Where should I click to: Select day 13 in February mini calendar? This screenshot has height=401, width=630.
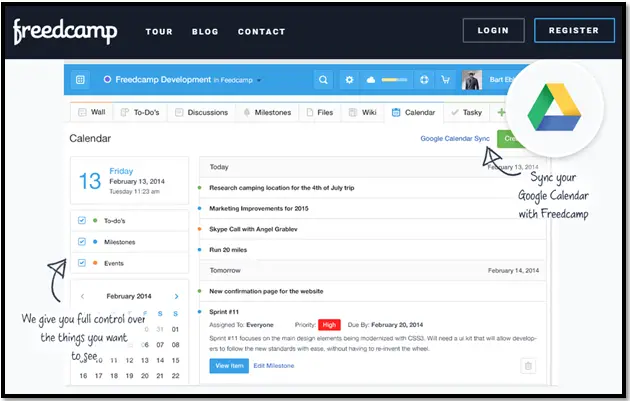point(145,360)
